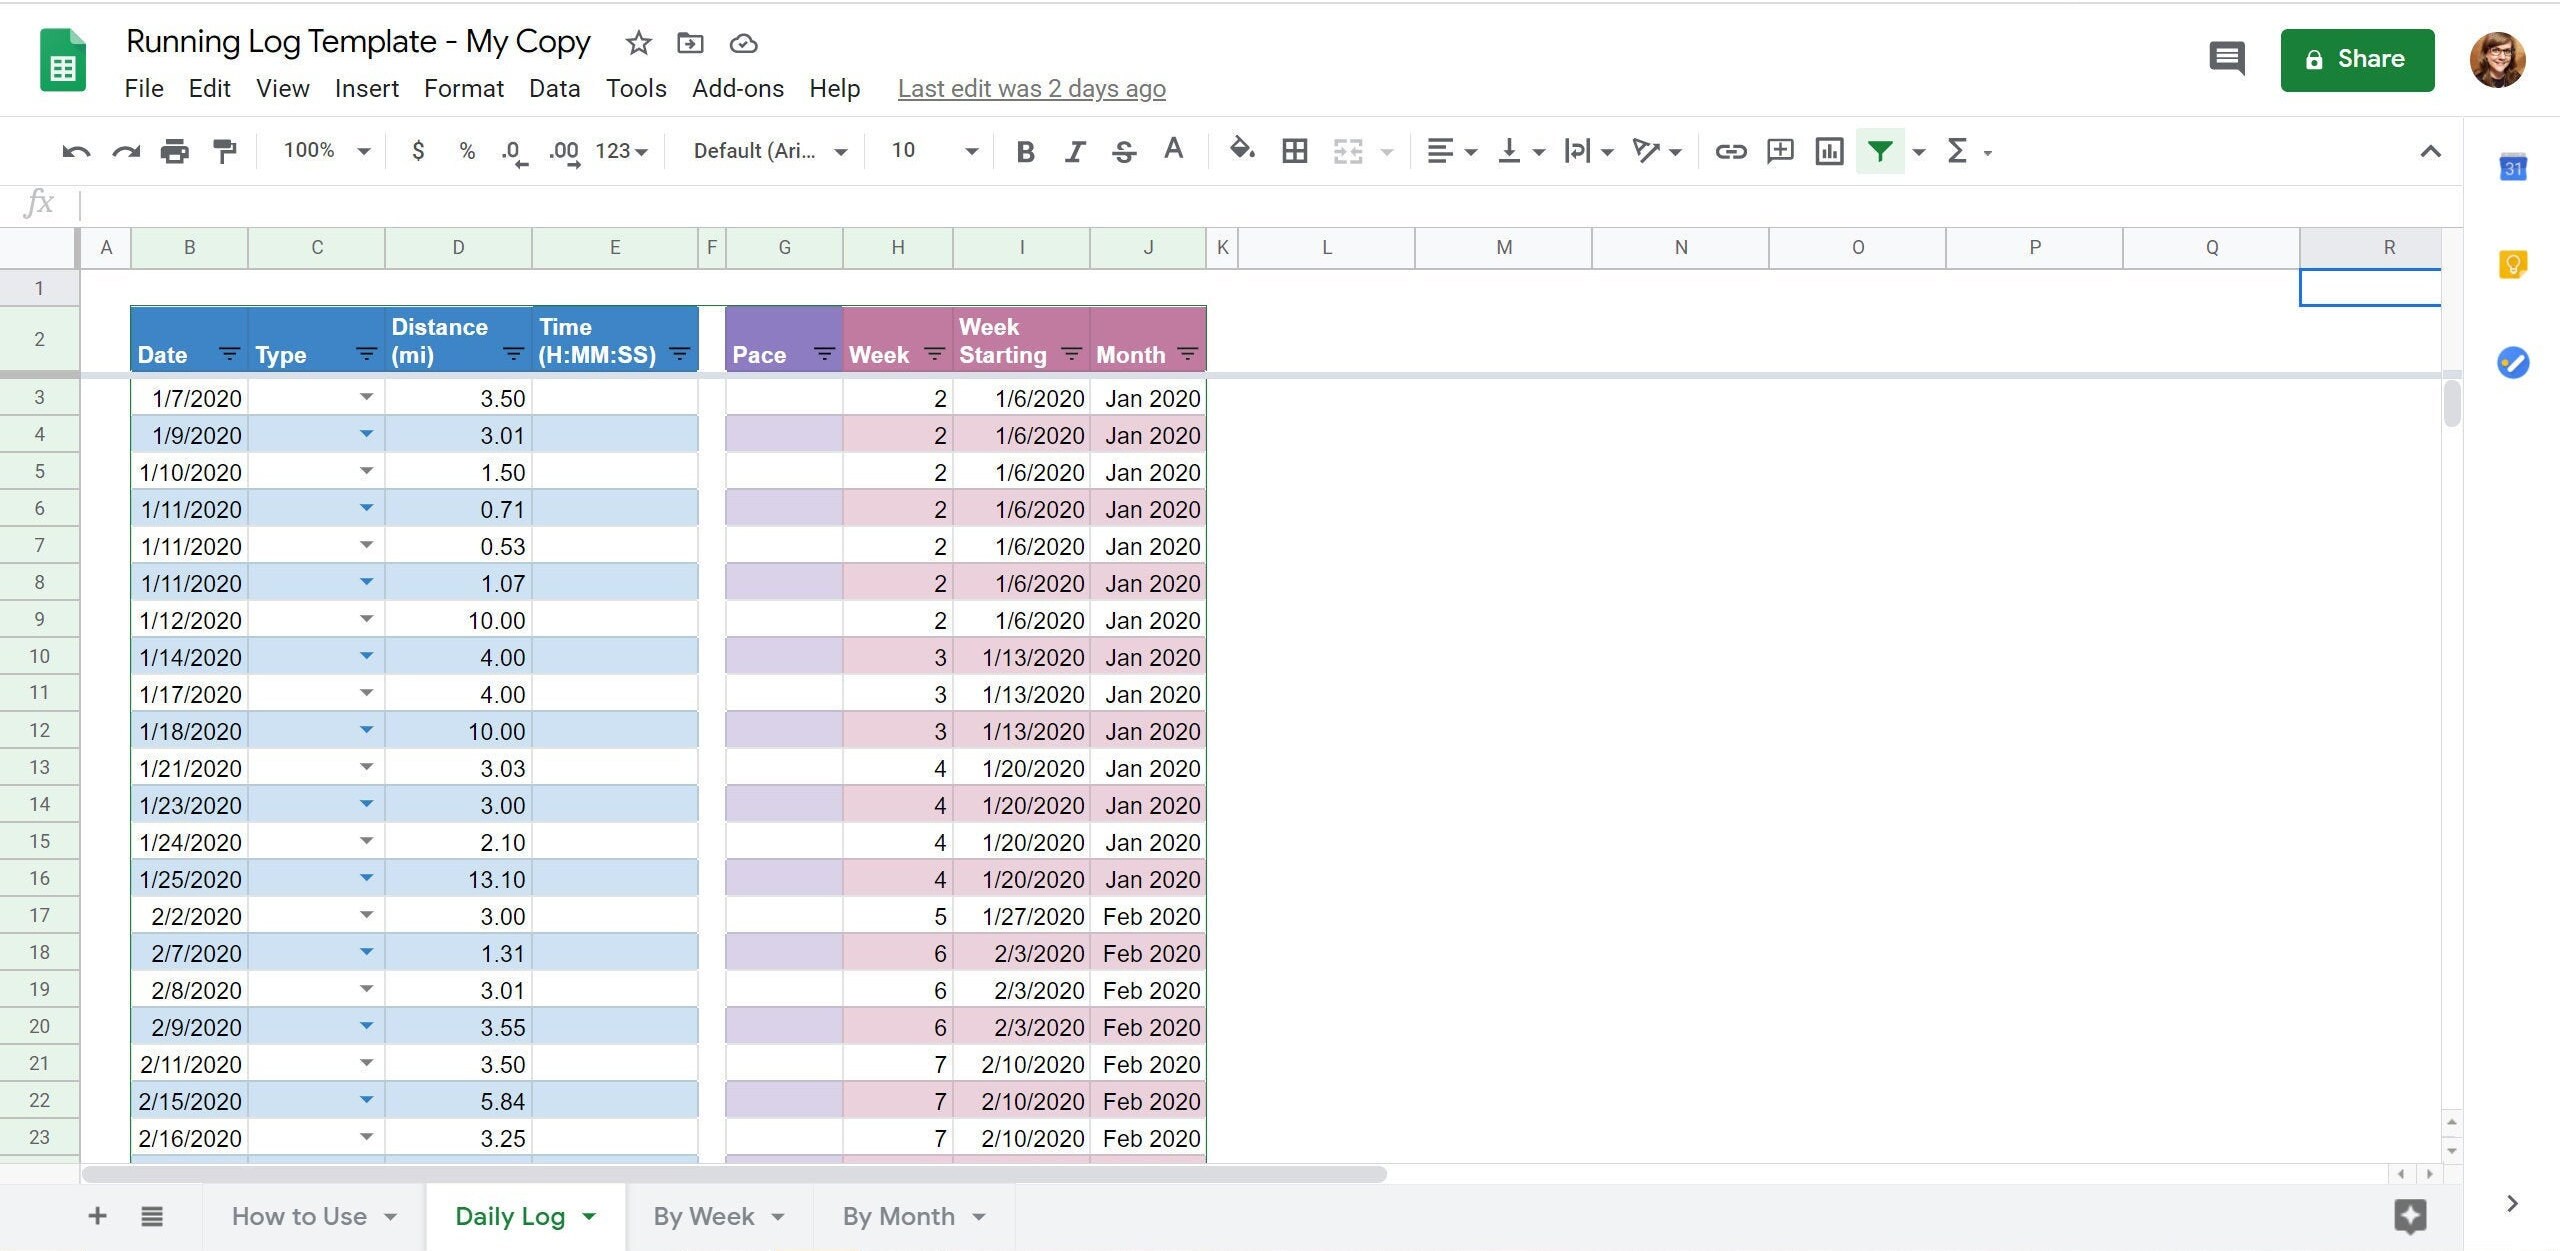Open the Functions (Σ) tool
Viewport: 2560px width, 1251px height.
pos(1957,151)
